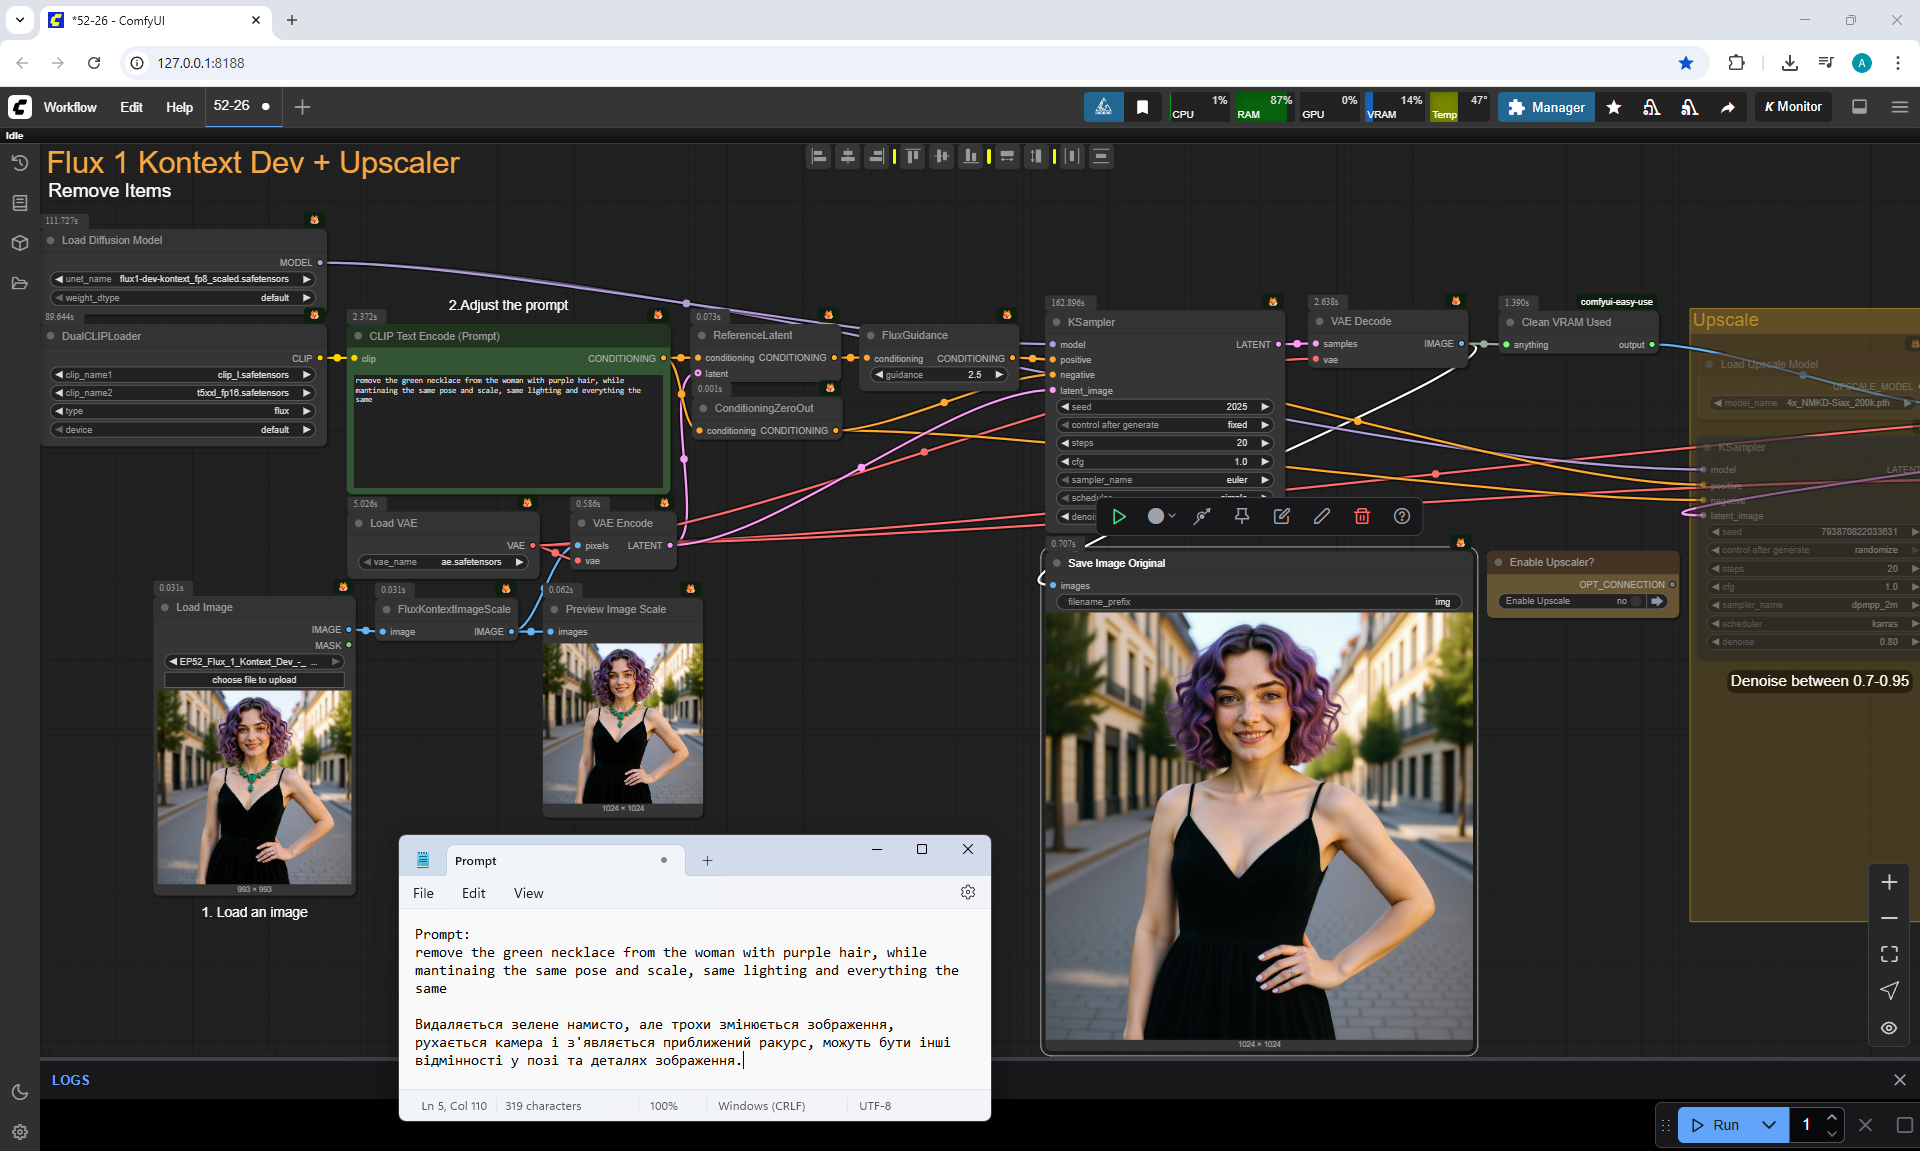This screenshot has width=1920, height=1151.
Task: Click choose file to upload button
Action: tap(254, 680)
